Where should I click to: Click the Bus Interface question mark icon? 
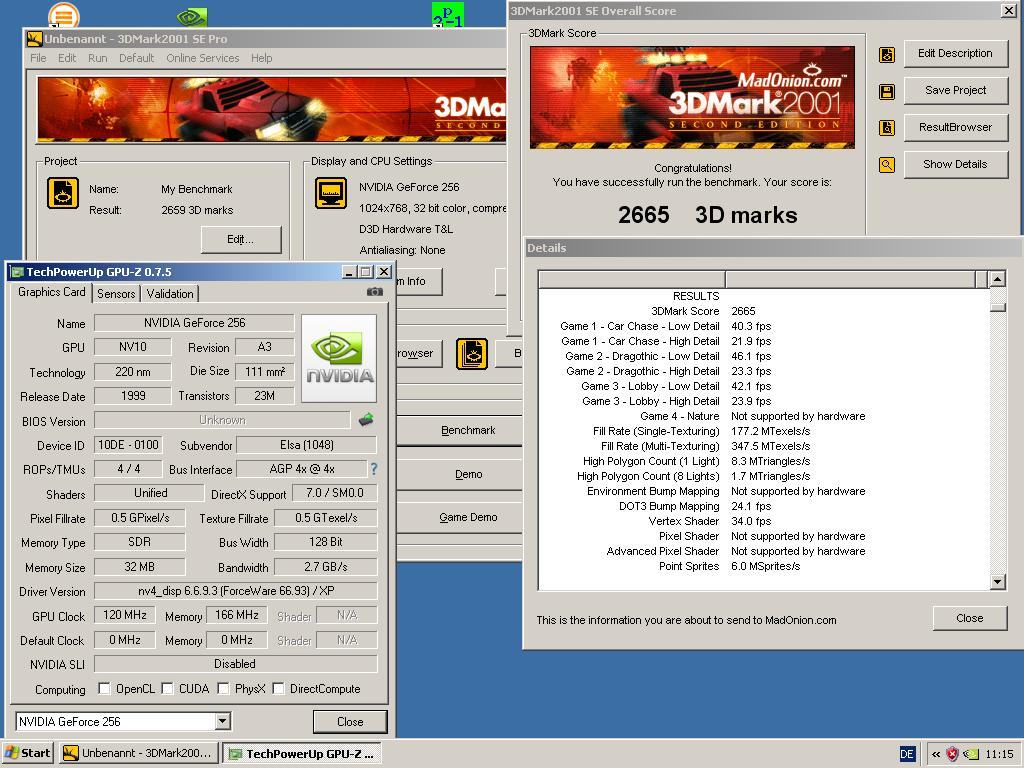pyautogui.click(x=374, y=469)
